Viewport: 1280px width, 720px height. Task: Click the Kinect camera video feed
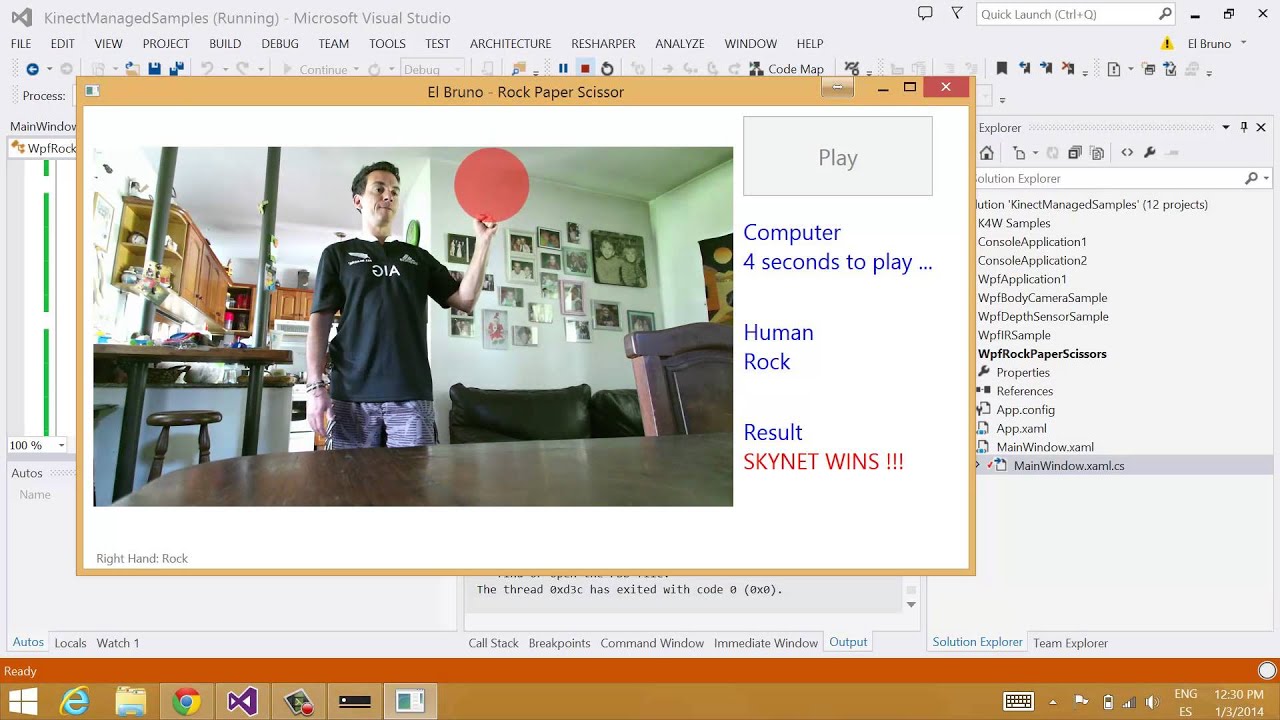413,326
